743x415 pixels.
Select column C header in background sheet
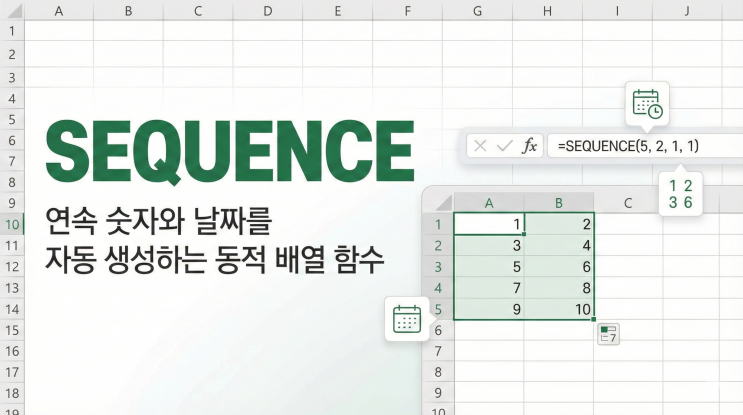point(198,10)
